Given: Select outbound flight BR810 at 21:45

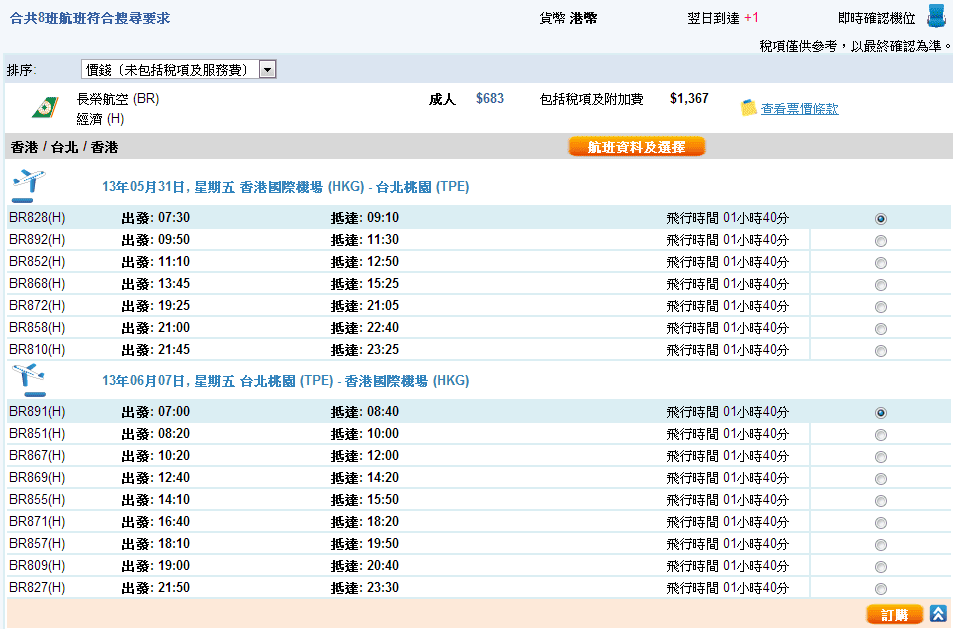Looking at the screenshot, I should 880,351.
